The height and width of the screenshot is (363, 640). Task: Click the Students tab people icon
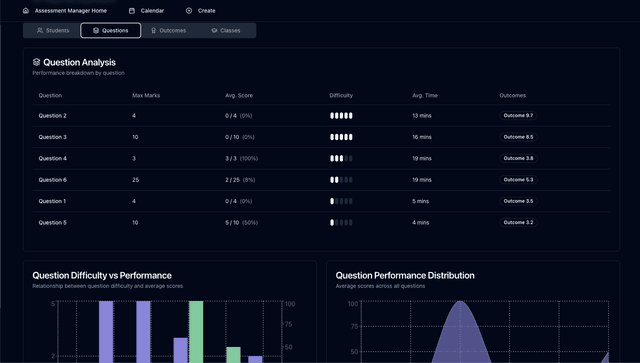pos(40,30)
